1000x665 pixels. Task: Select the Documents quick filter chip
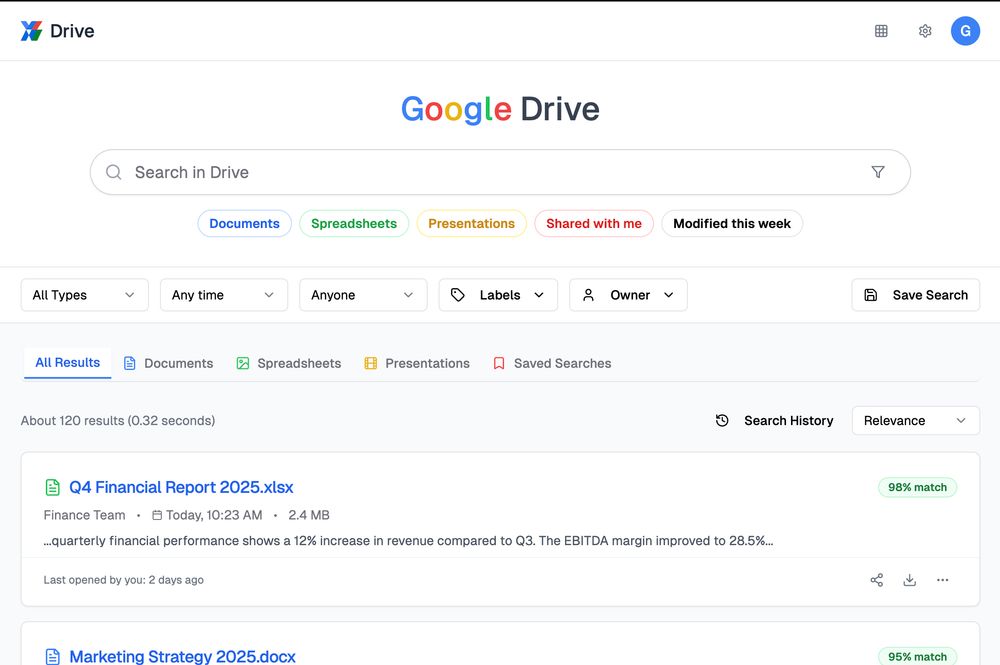(x=244, y=223)
